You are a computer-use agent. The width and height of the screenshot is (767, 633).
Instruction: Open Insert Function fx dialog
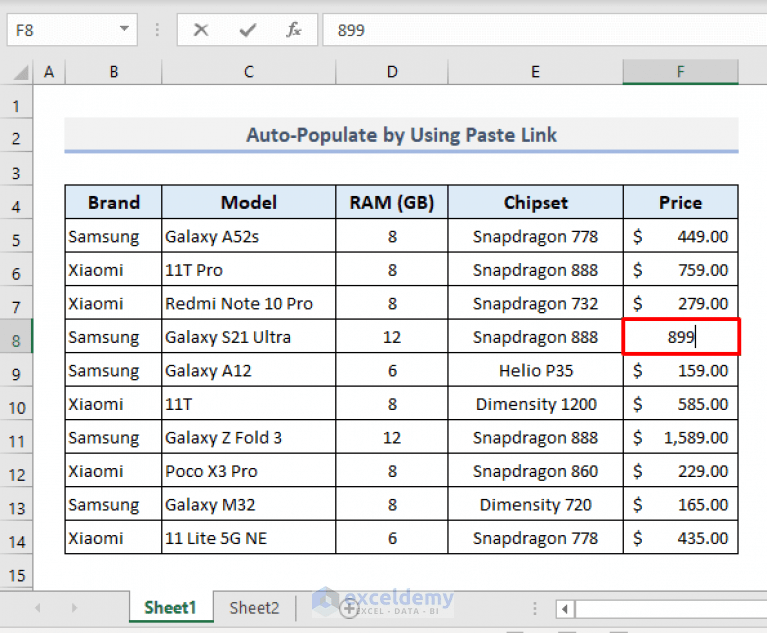[x=293, y=30]
